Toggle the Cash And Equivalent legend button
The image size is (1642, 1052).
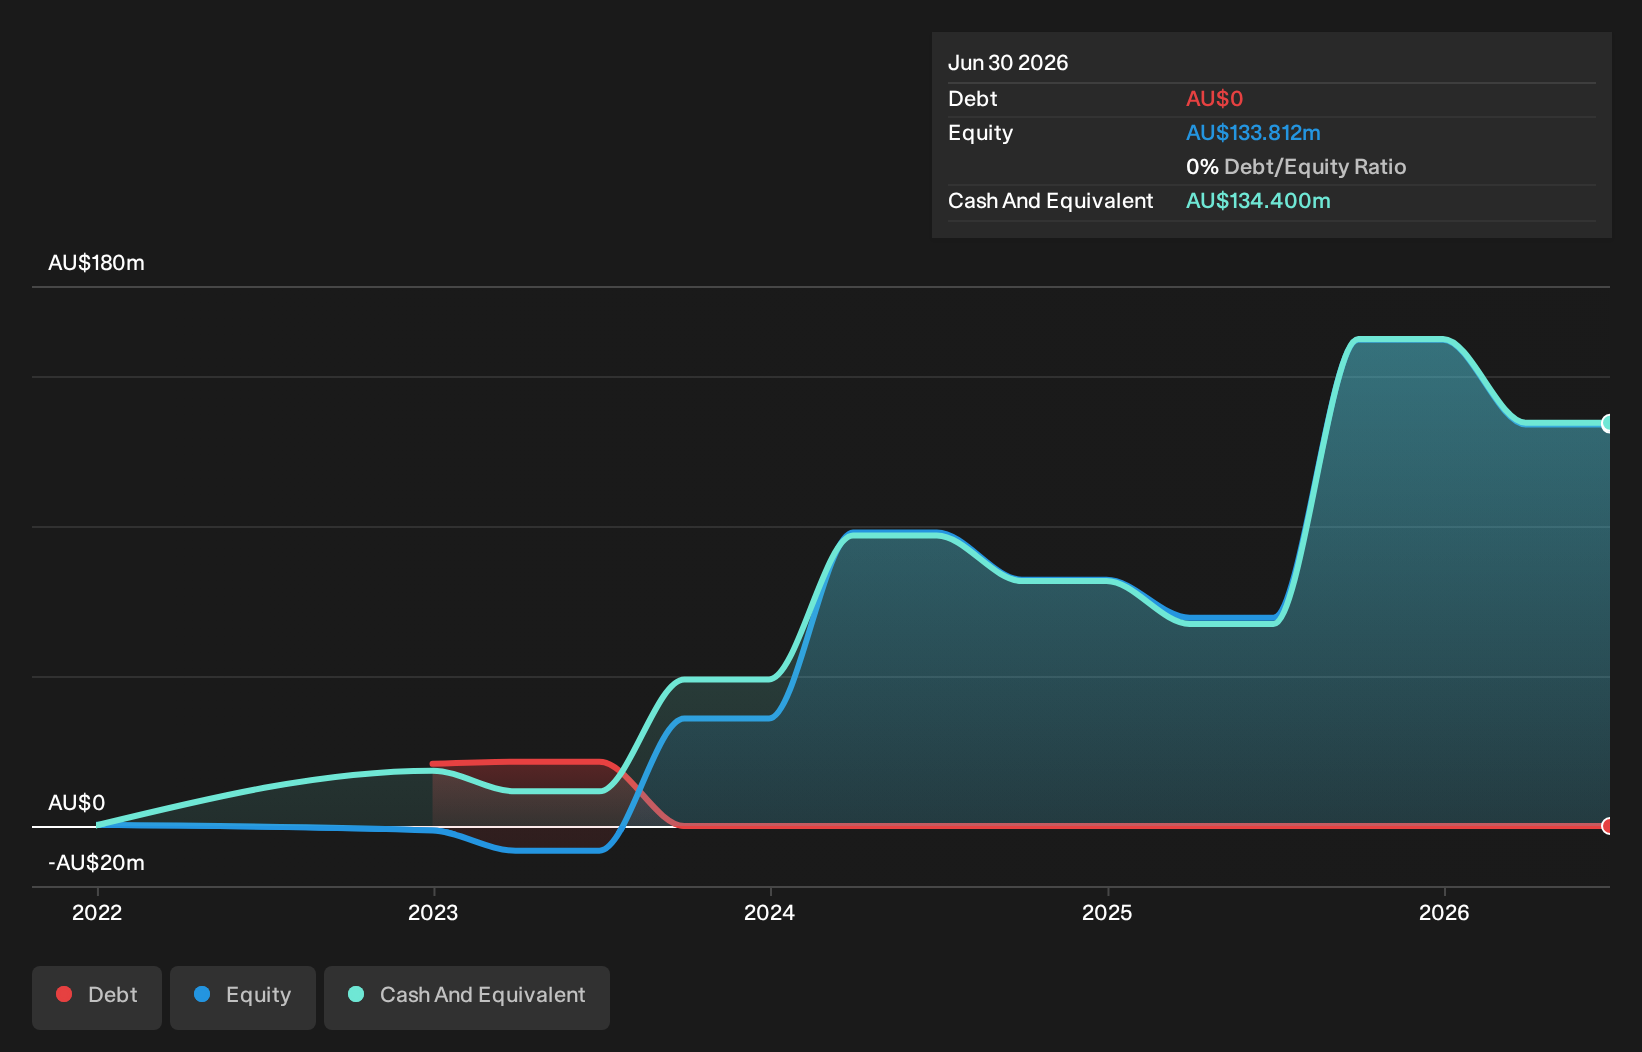click(x=467, y=997)
